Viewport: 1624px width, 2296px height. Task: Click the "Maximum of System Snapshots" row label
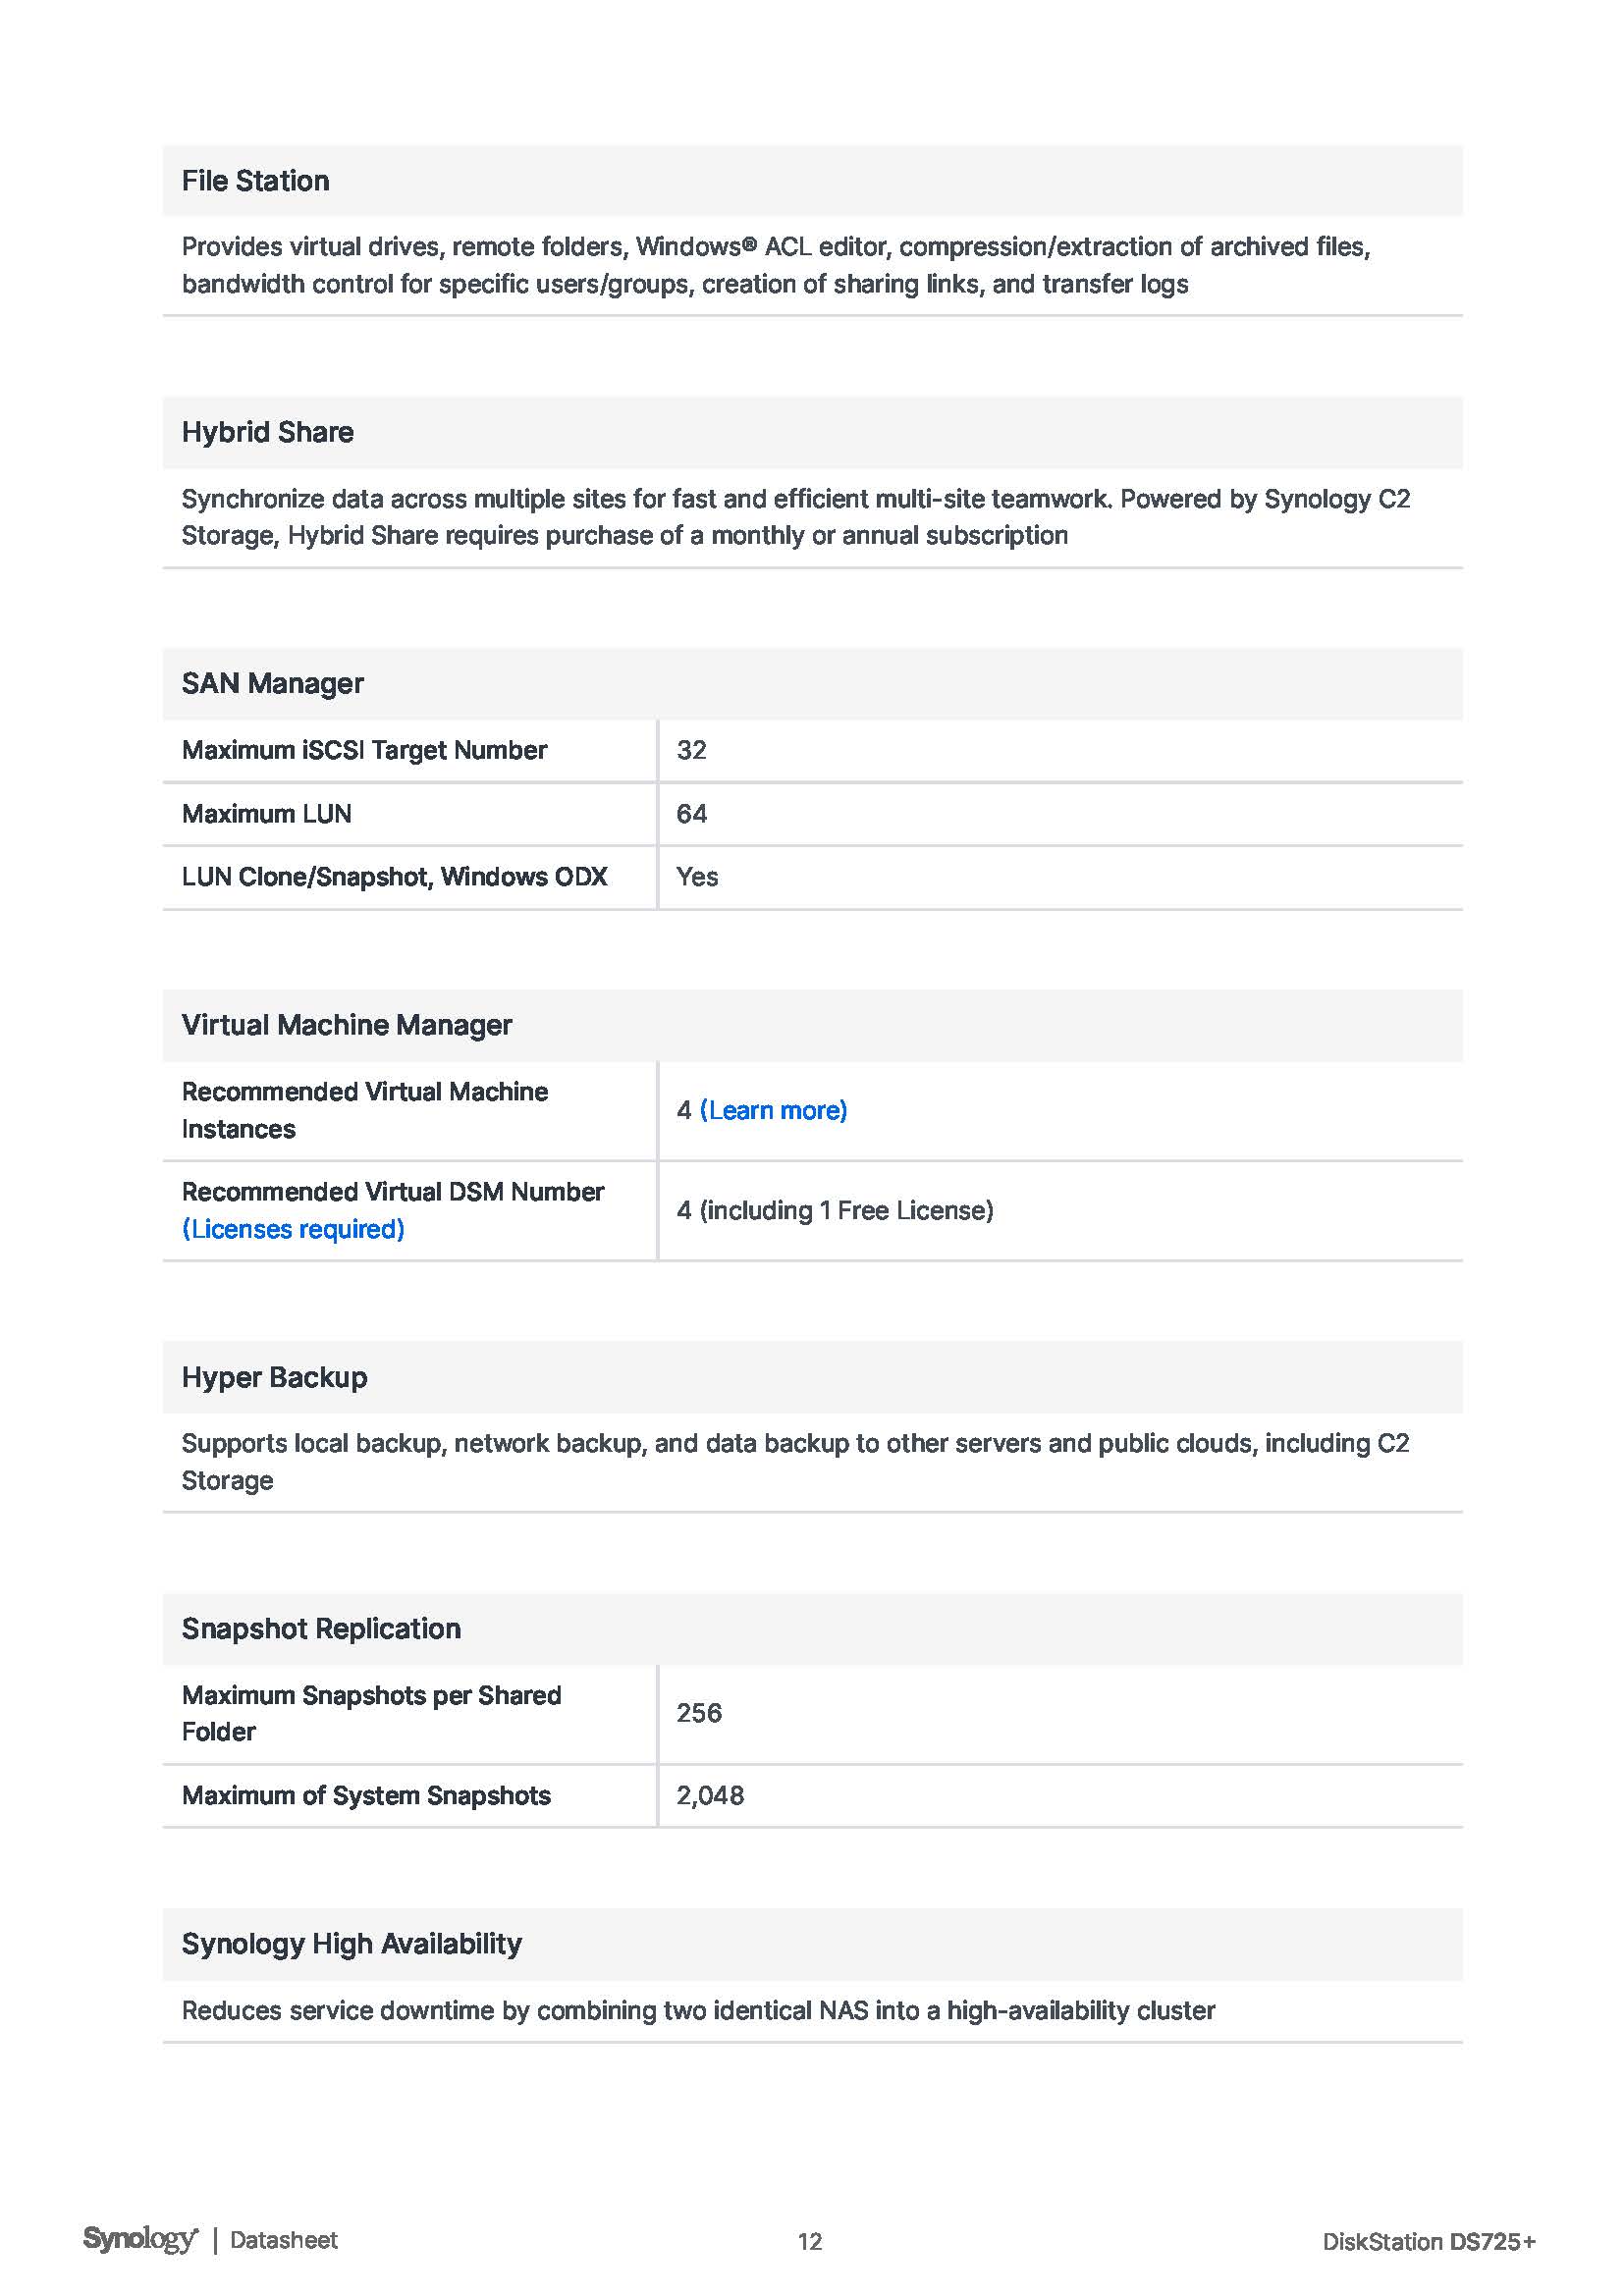pos(366,1795)
